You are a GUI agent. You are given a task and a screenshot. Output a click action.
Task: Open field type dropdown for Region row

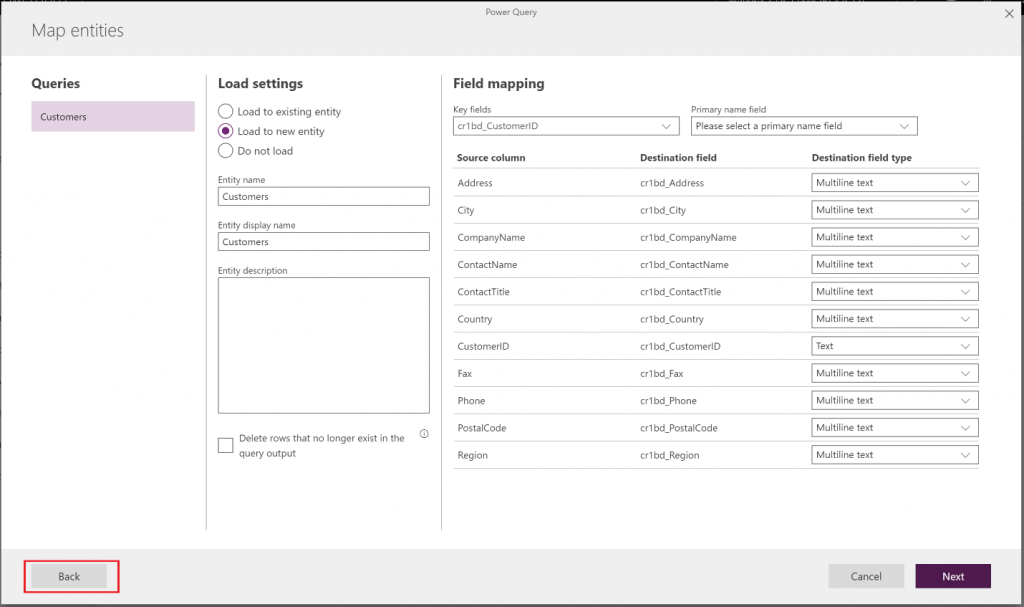(895, 455)
